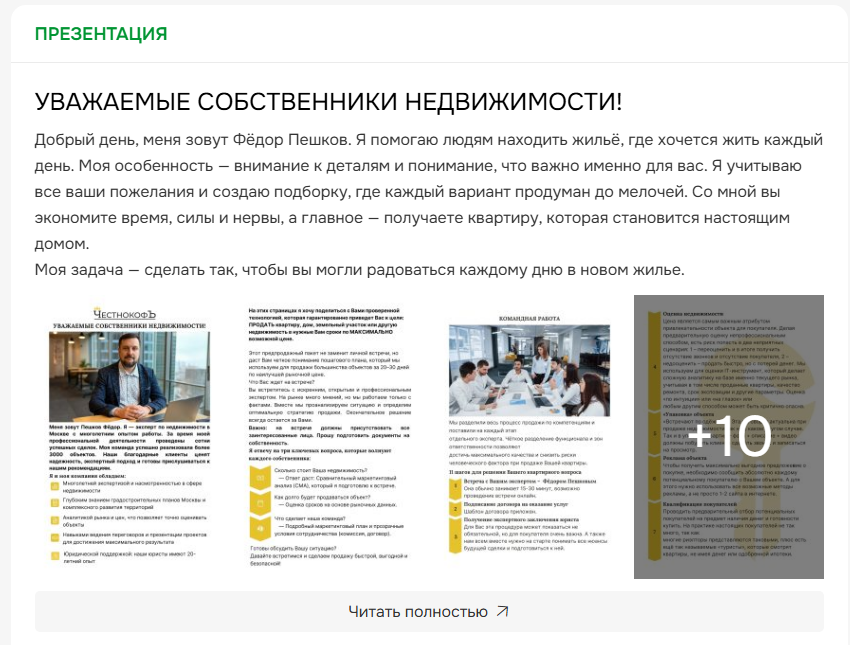Open the '+10' more pages thumbnail
850x645 pixels.
pyautogui.click(x=729, y=437)
